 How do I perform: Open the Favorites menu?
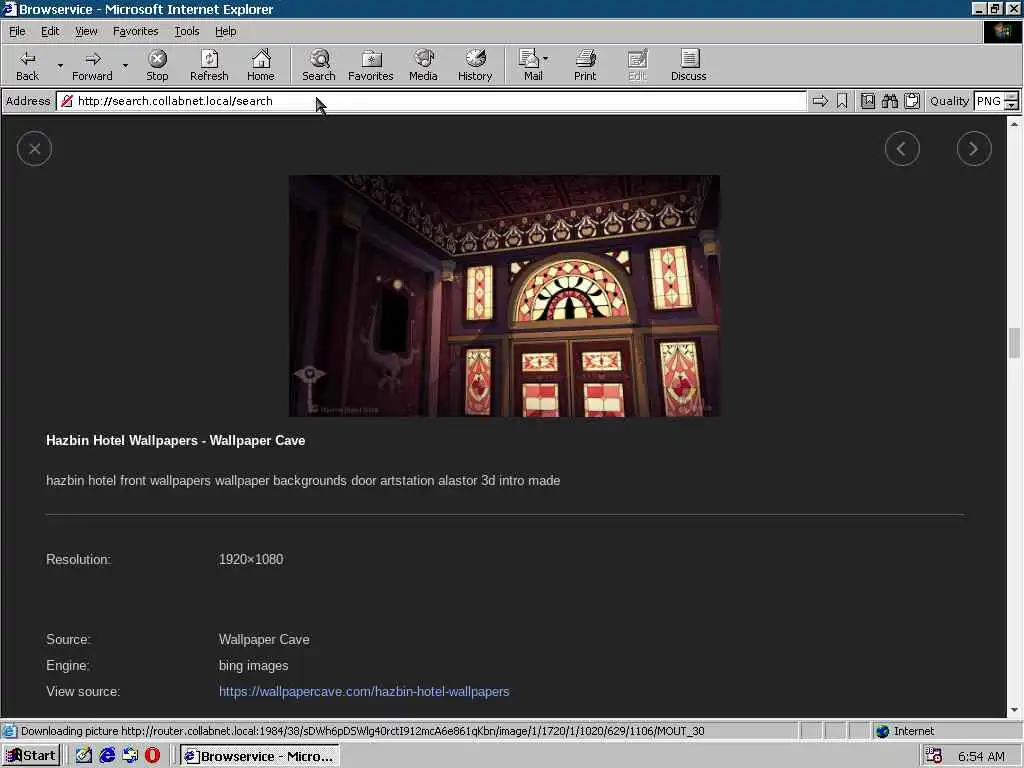click(135, 31)
